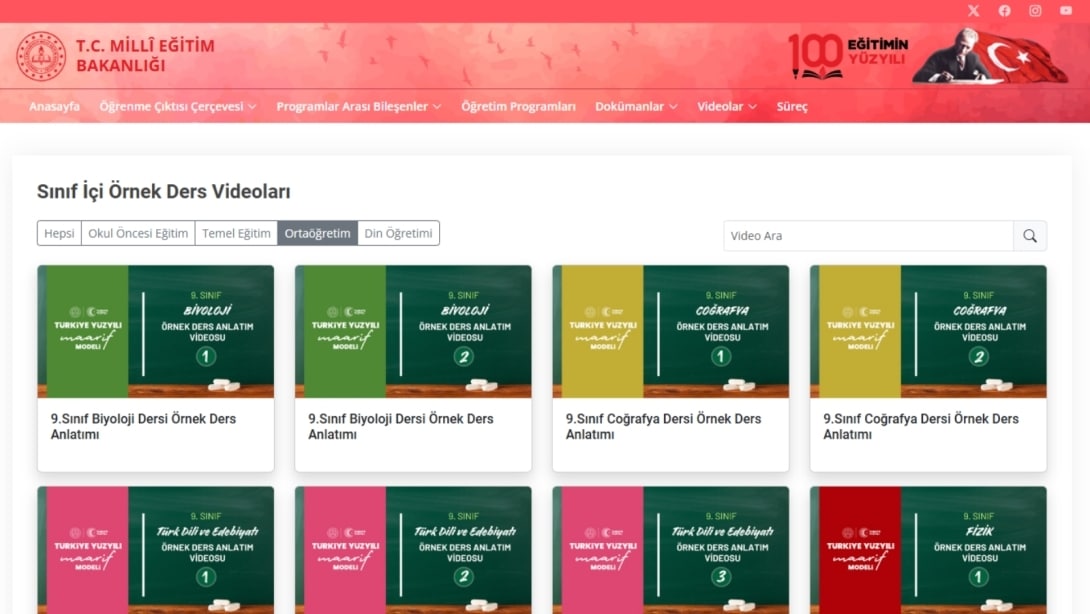Open Coğrafya video 2 thumbnail

click(928, 331)
